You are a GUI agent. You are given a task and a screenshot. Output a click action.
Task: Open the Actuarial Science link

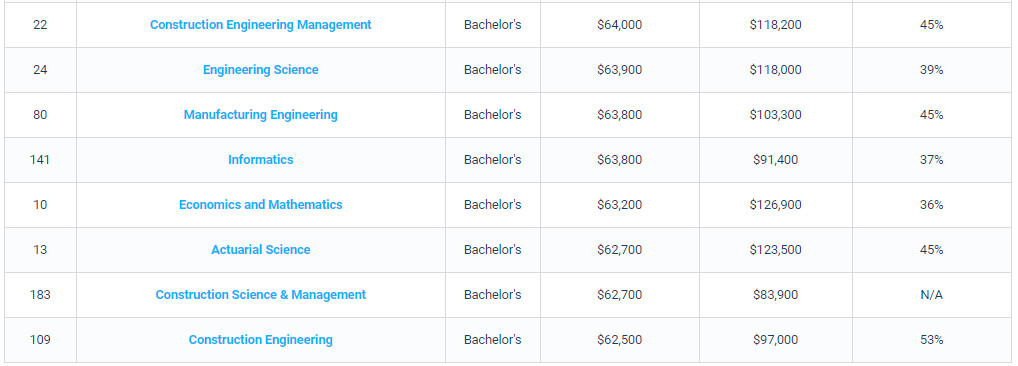pyautogui.click(x=260, y=250)
